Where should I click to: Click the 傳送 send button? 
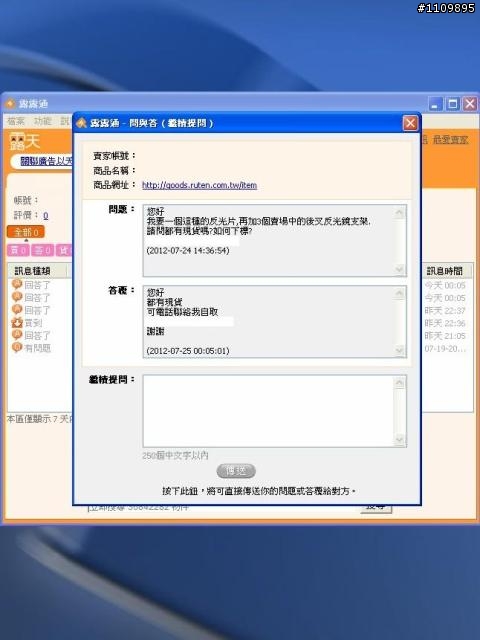[x=236, y=471]
